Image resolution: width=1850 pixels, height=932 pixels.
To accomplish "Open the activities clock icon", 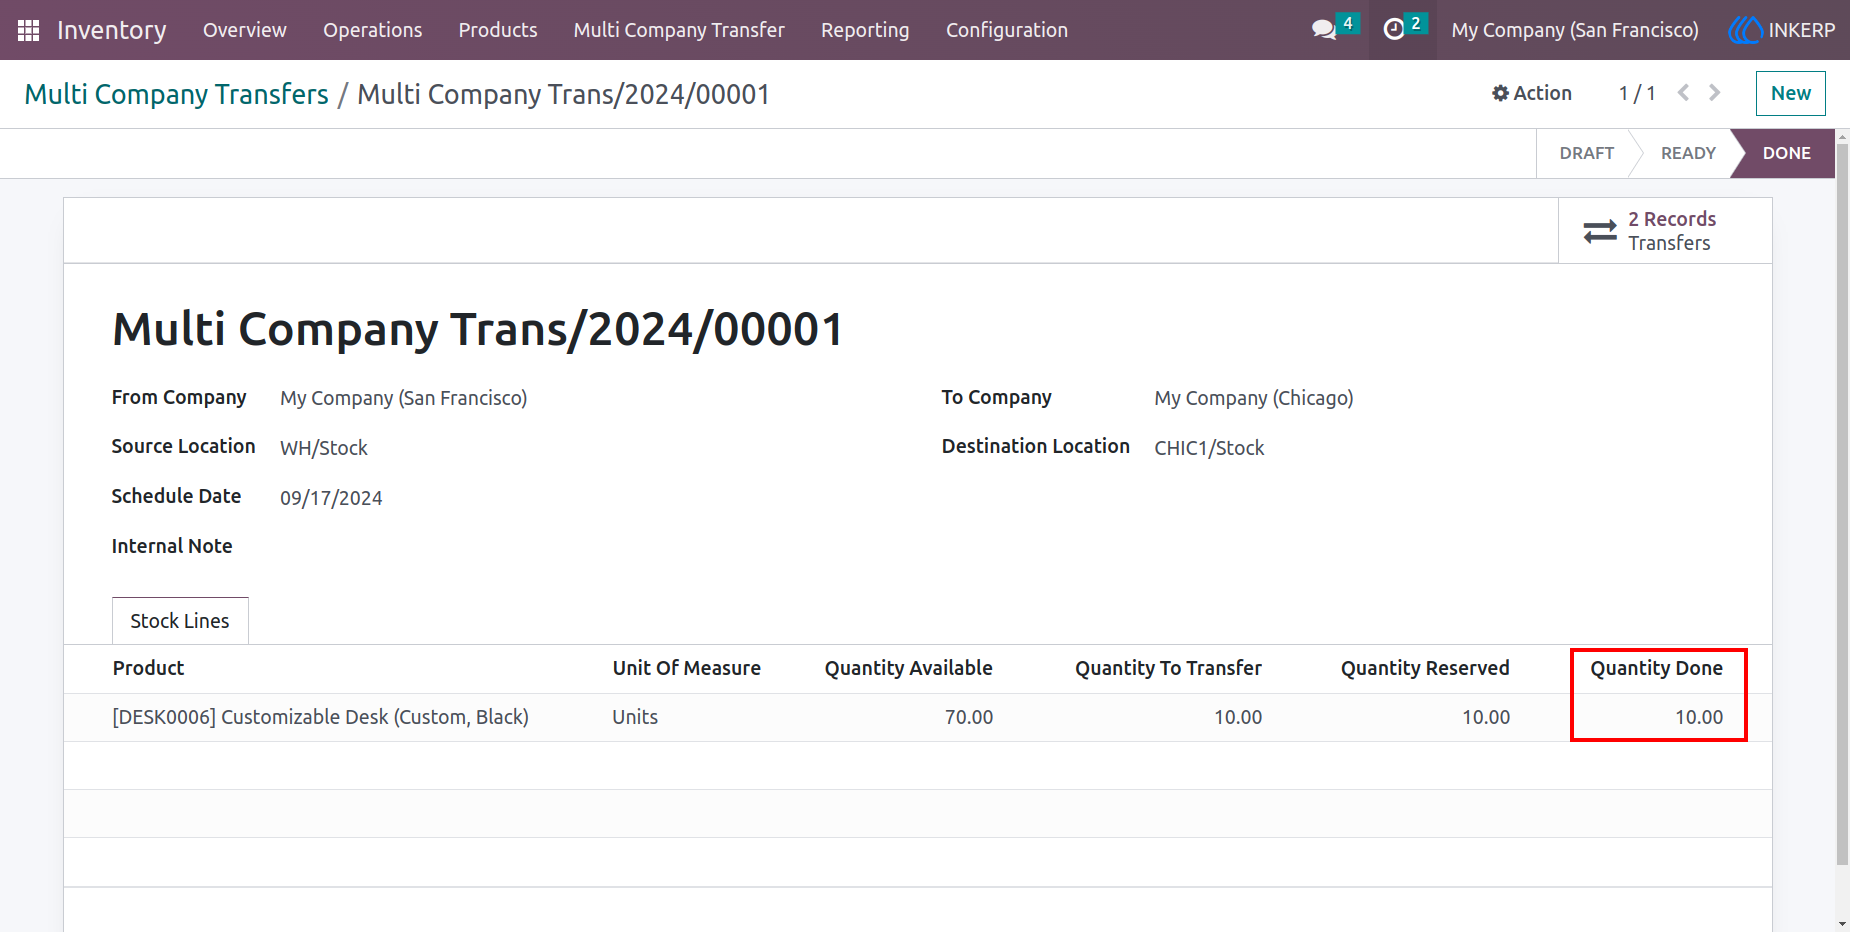I will 1393,30.
